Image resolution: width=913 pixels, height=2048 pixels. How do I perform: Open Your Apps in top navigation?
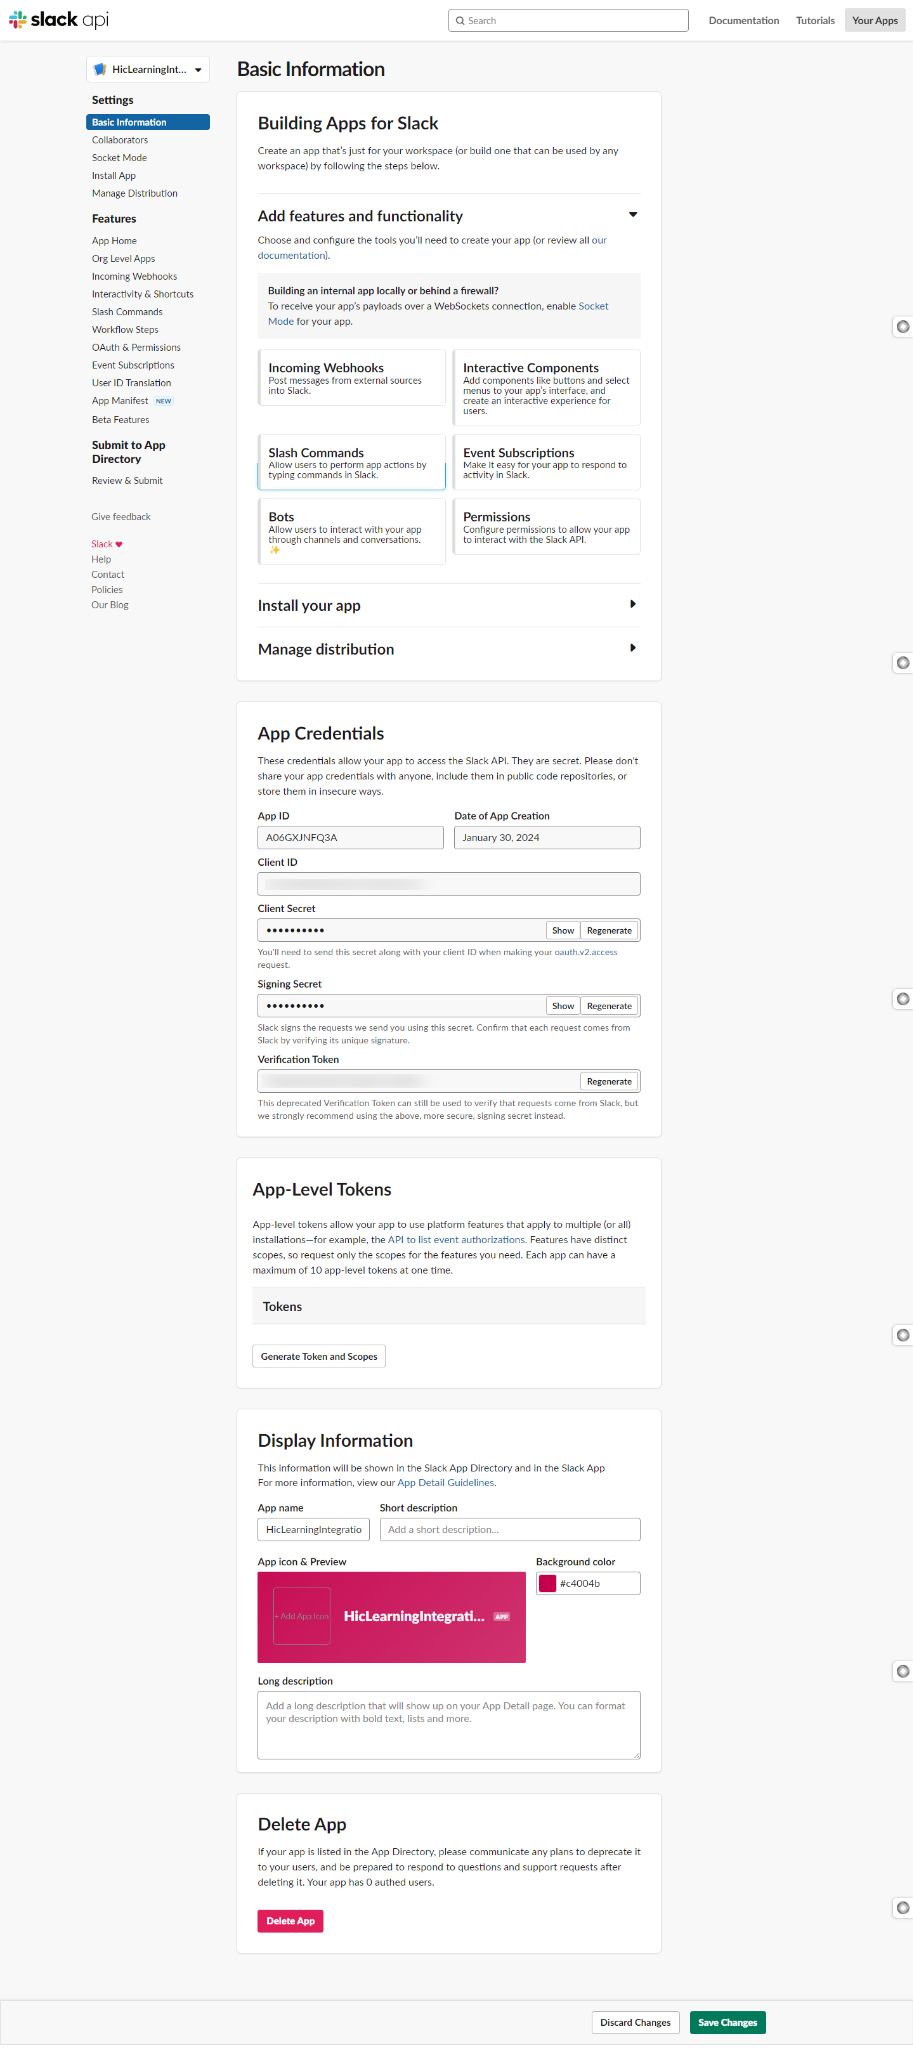tap(875, 20)
